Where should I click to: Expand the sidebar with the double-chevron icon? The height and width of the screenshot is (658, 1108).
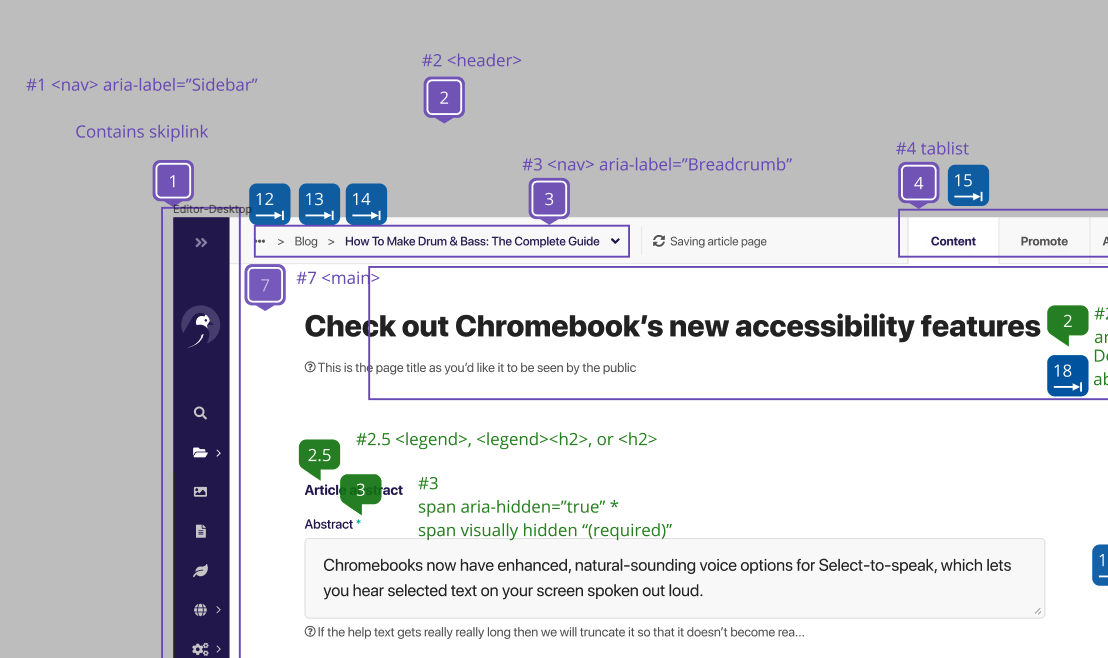pyautogui.click(x=201, y=242)
